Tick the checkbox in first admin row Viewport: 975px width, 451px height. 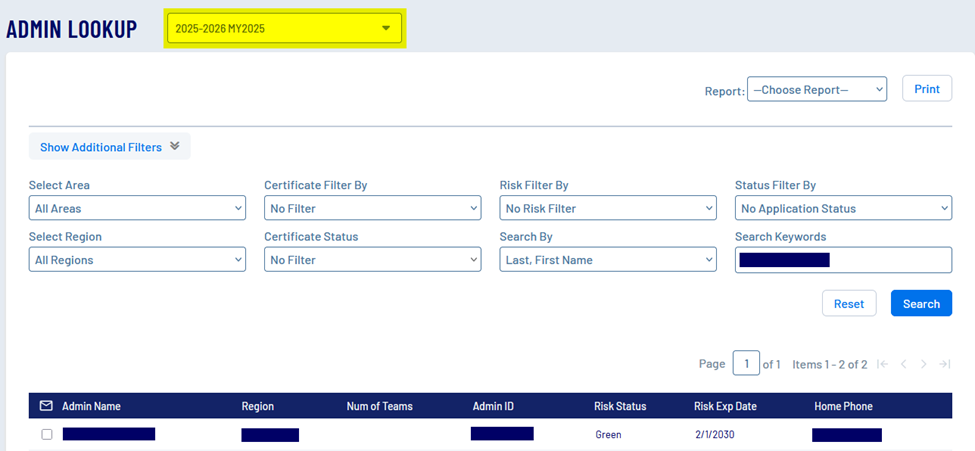tap(47, 435)
